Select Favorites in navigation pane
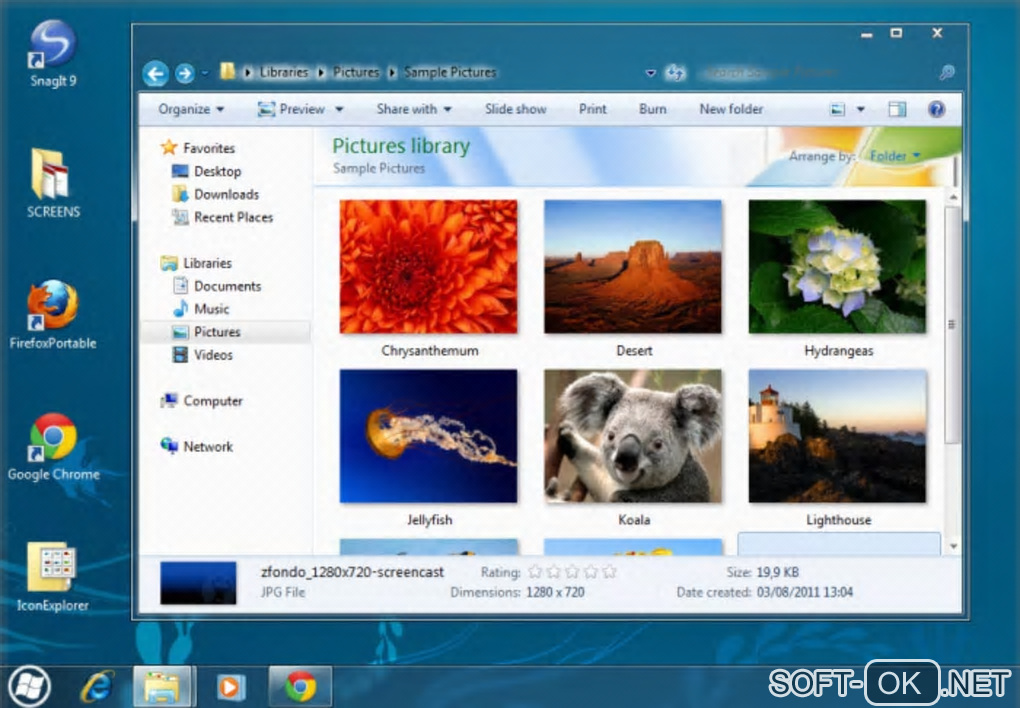The width and height of the screenshot is (1020, 708). click(x=198, y=148)
